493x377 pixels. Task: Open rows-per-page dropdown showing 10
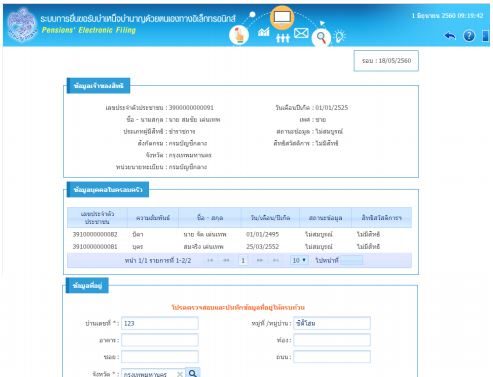tap(299, 260)
